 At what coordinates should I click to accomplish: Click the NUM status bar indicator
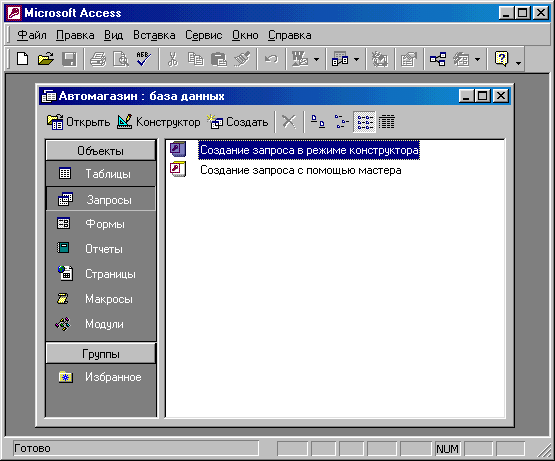[x=447, y=449]
